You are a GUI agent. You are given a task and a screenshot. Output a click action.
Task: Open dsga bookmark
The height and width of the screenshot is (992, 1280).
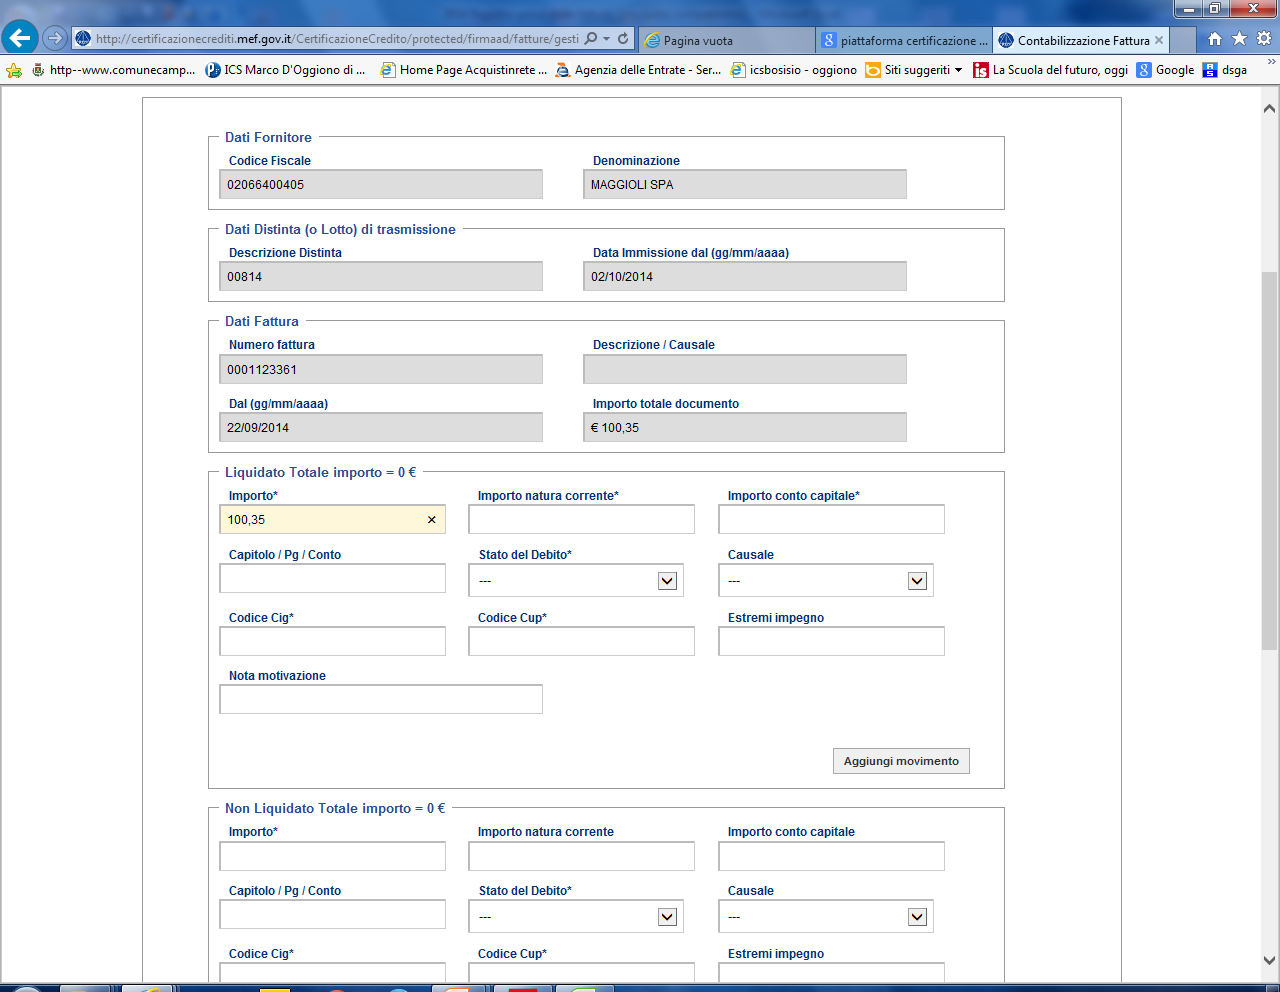[x=1225, y=70]
